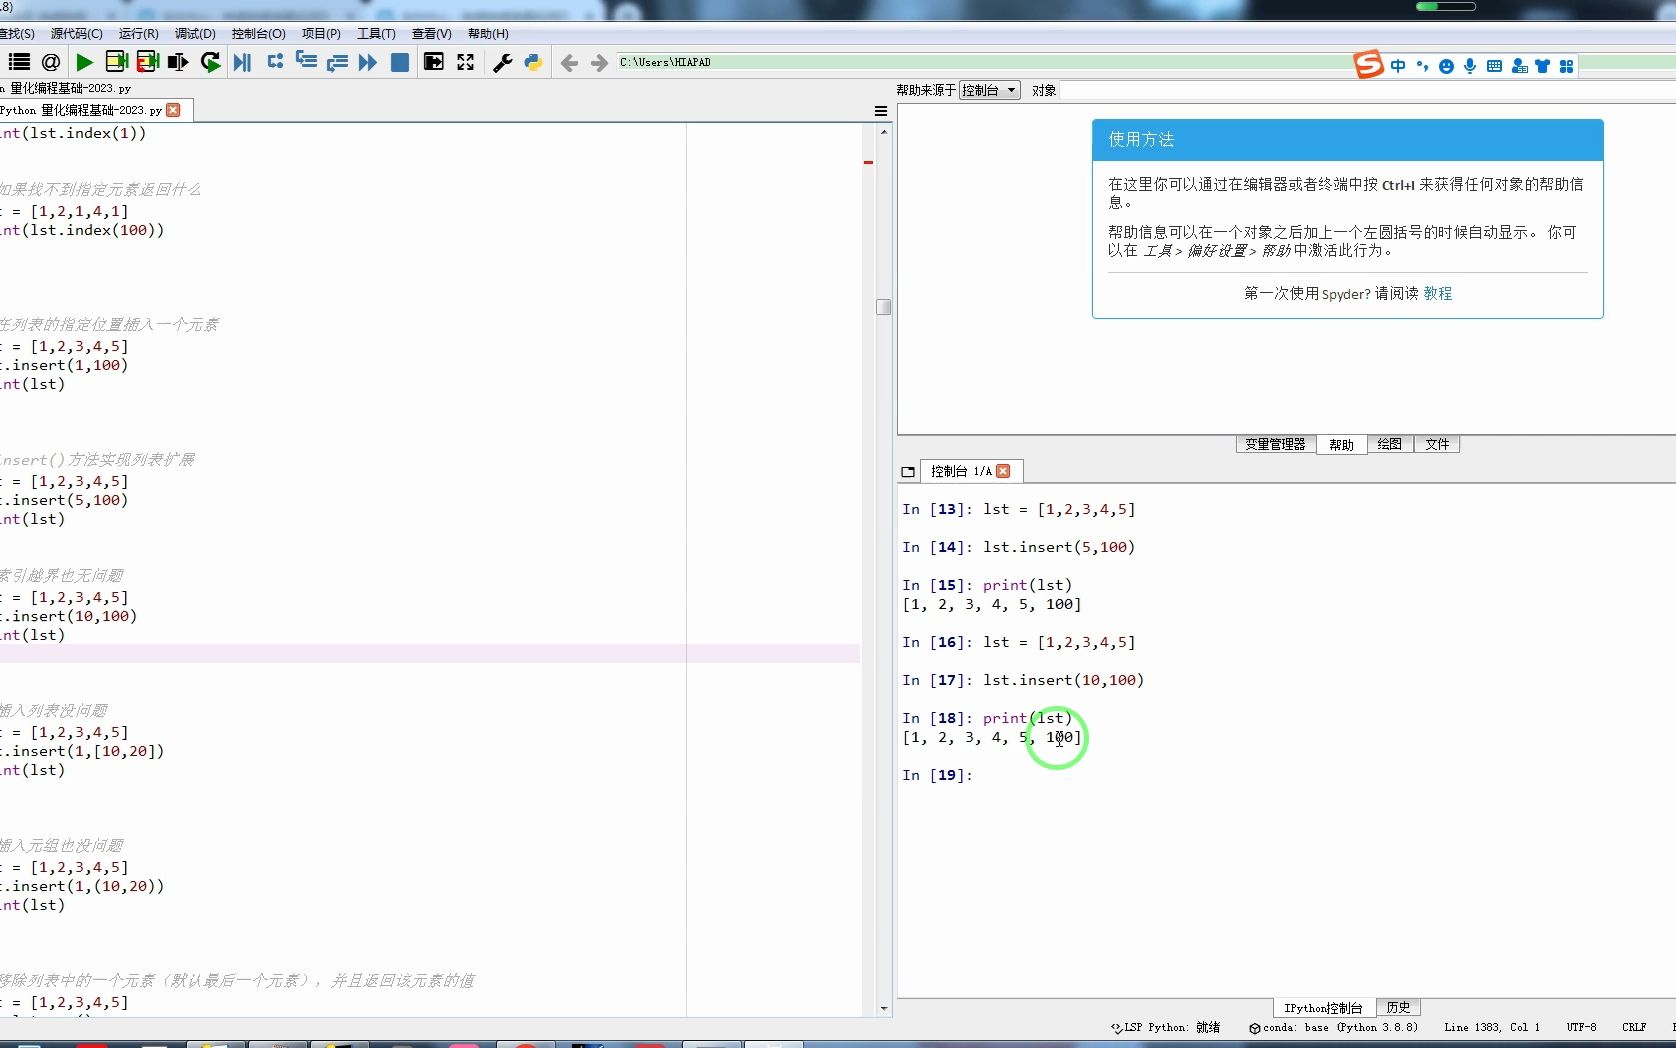Re-run last script icon
The width and height of the screenshot is (1676, 1048).
(x=210, y=62)
